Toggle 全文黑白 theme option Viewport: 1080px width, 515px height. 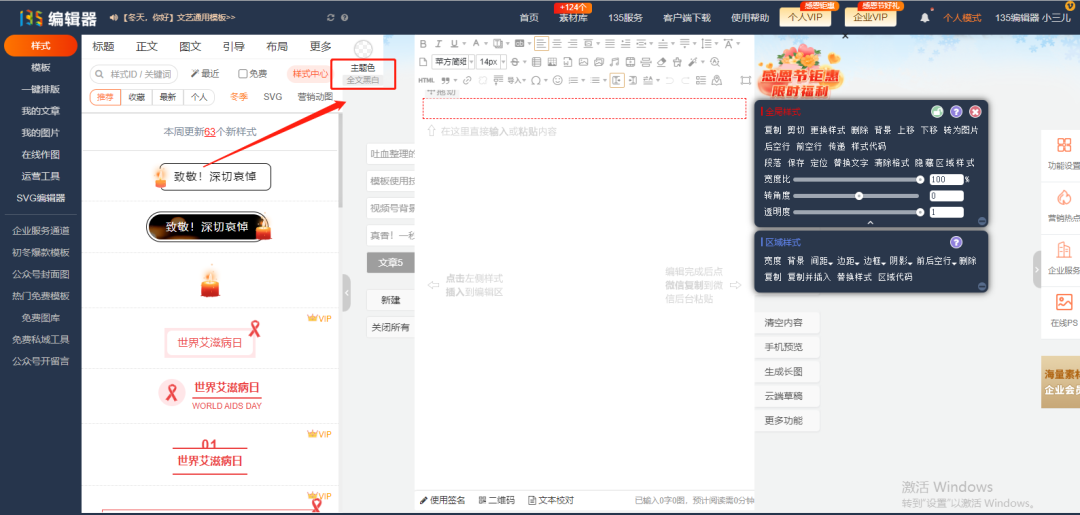[x=362, y=80]
